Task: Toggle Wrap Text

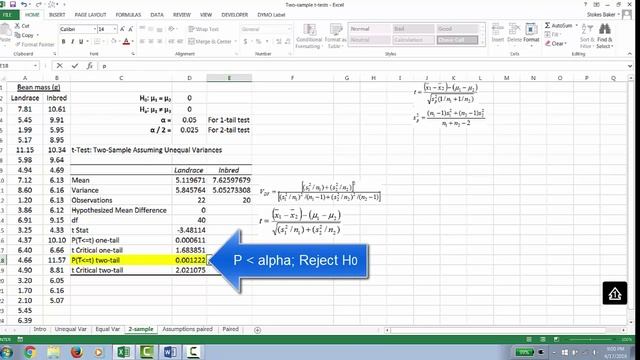Action: click(204, 29)
